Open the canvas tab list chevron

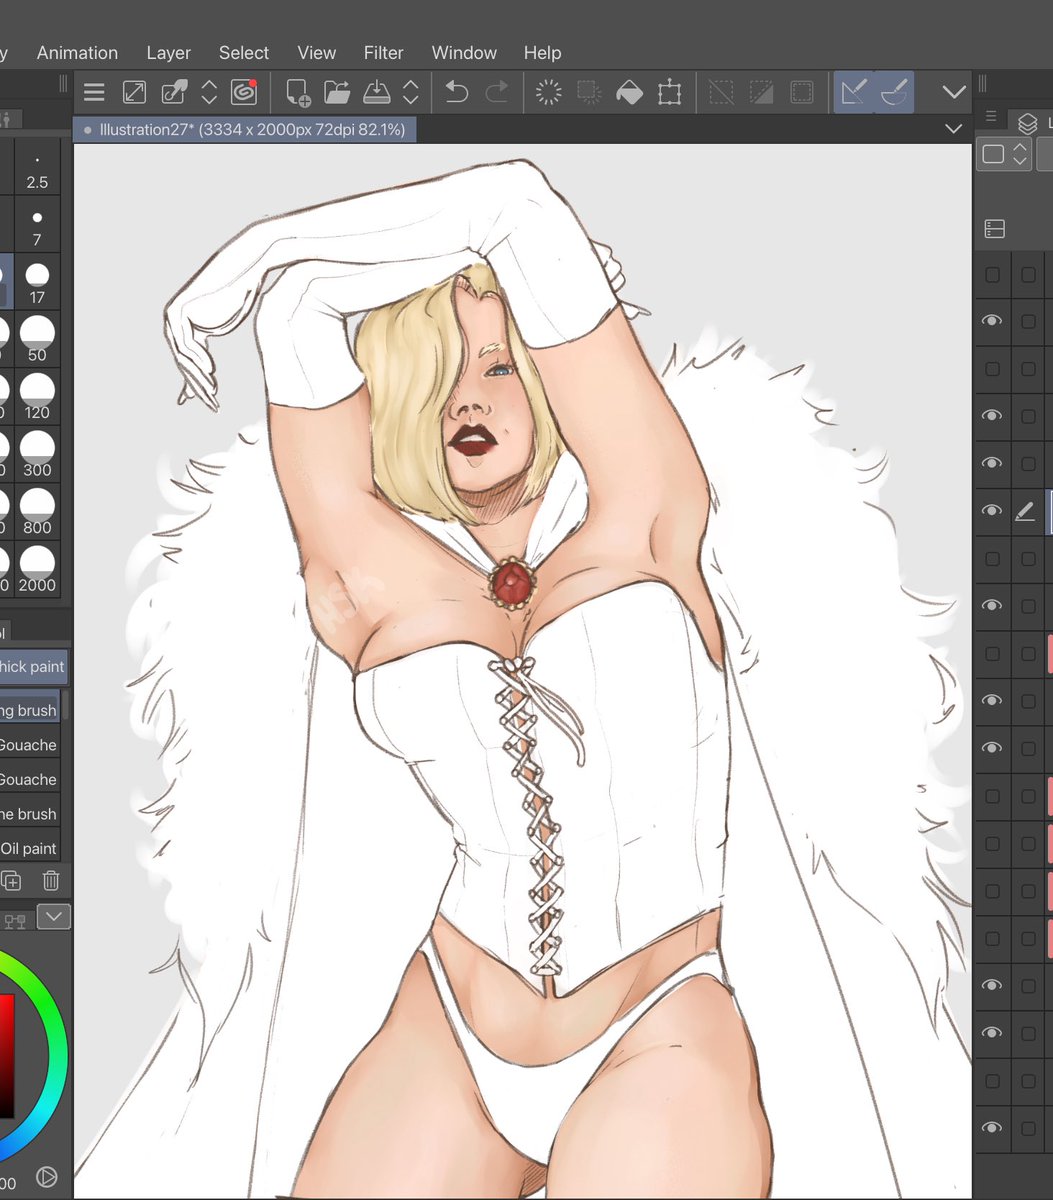tap(954, 129)
